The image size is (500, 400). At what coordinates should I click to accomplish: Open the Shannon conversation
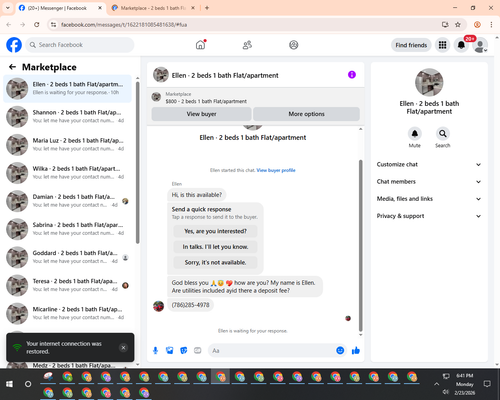[67, 117]
